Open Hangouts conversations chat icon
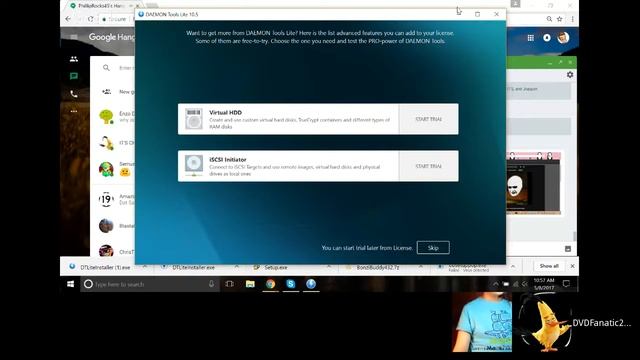Screen dimensions: 640x360 point(74,76)
